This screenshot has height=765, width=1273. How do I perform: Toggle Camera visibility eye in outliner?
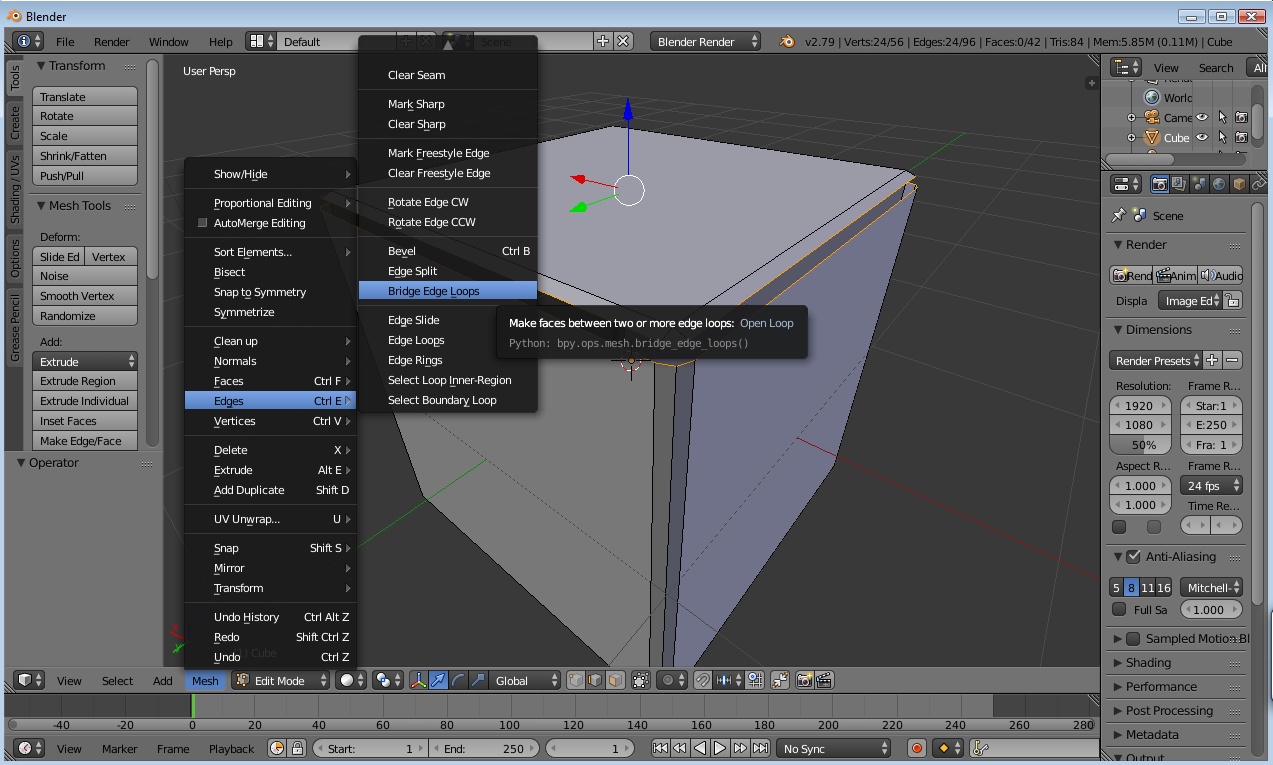[x=1202, y=117]
